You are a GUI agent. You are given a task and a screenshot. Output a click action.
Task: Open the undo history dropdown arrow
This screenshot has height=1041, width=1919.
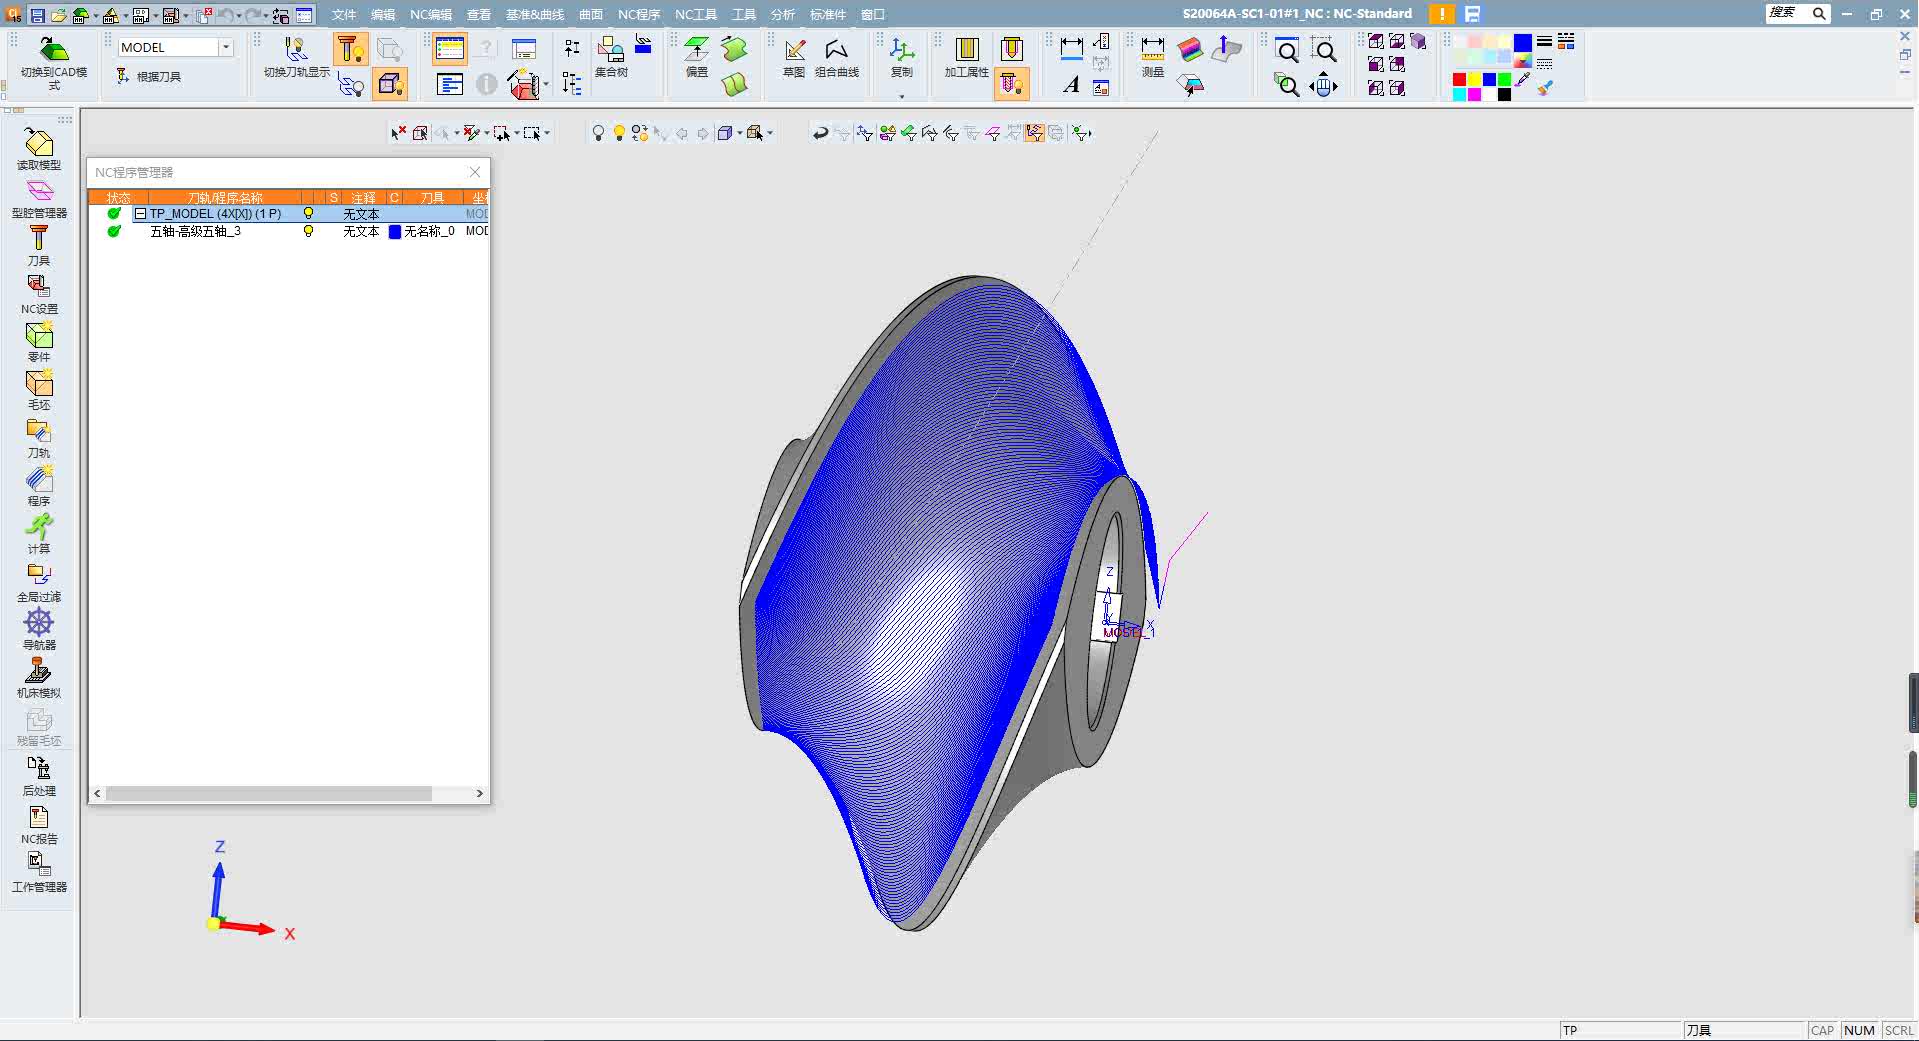(238, 15)
